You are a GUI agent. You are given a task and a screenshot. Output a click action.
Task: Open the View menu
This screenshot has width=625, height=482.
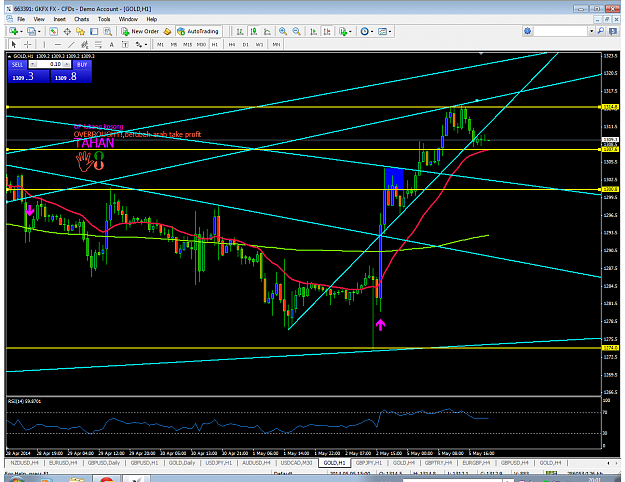coord(39,19)
